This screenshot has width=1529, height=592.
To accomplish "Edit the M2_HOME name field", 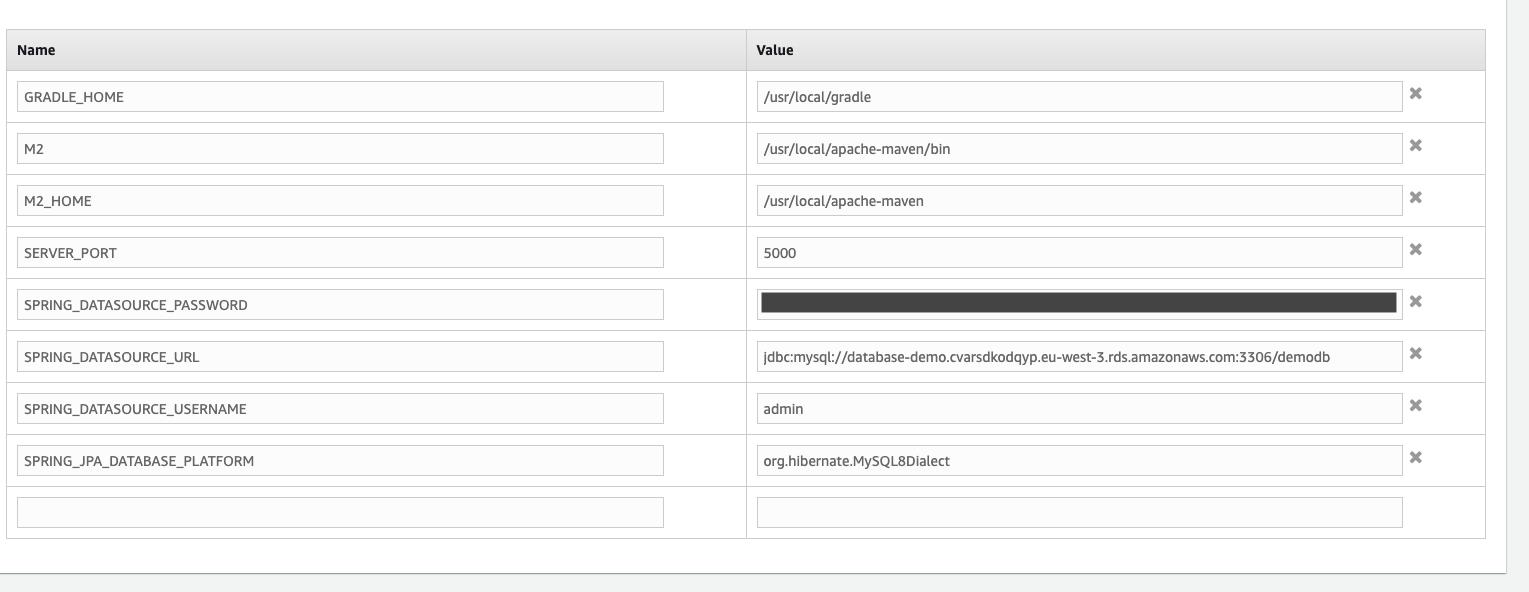I will coord(340,201).
